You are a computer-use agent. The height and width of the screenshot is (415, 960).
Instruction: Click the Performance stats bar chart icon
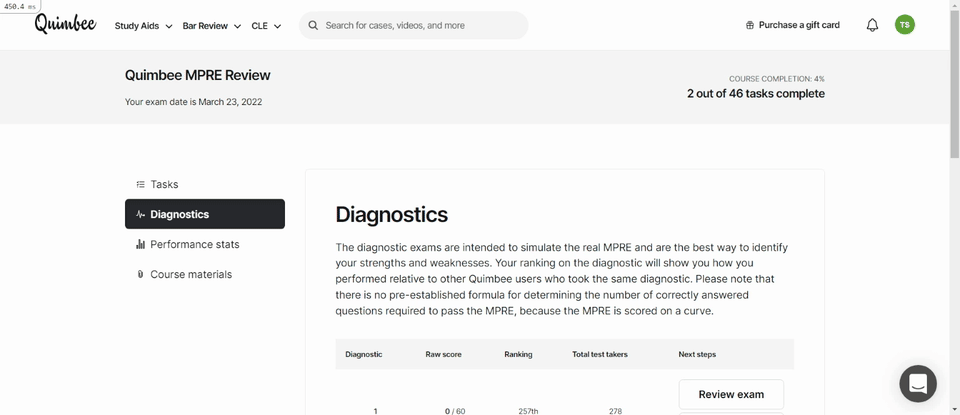[140, 244]
